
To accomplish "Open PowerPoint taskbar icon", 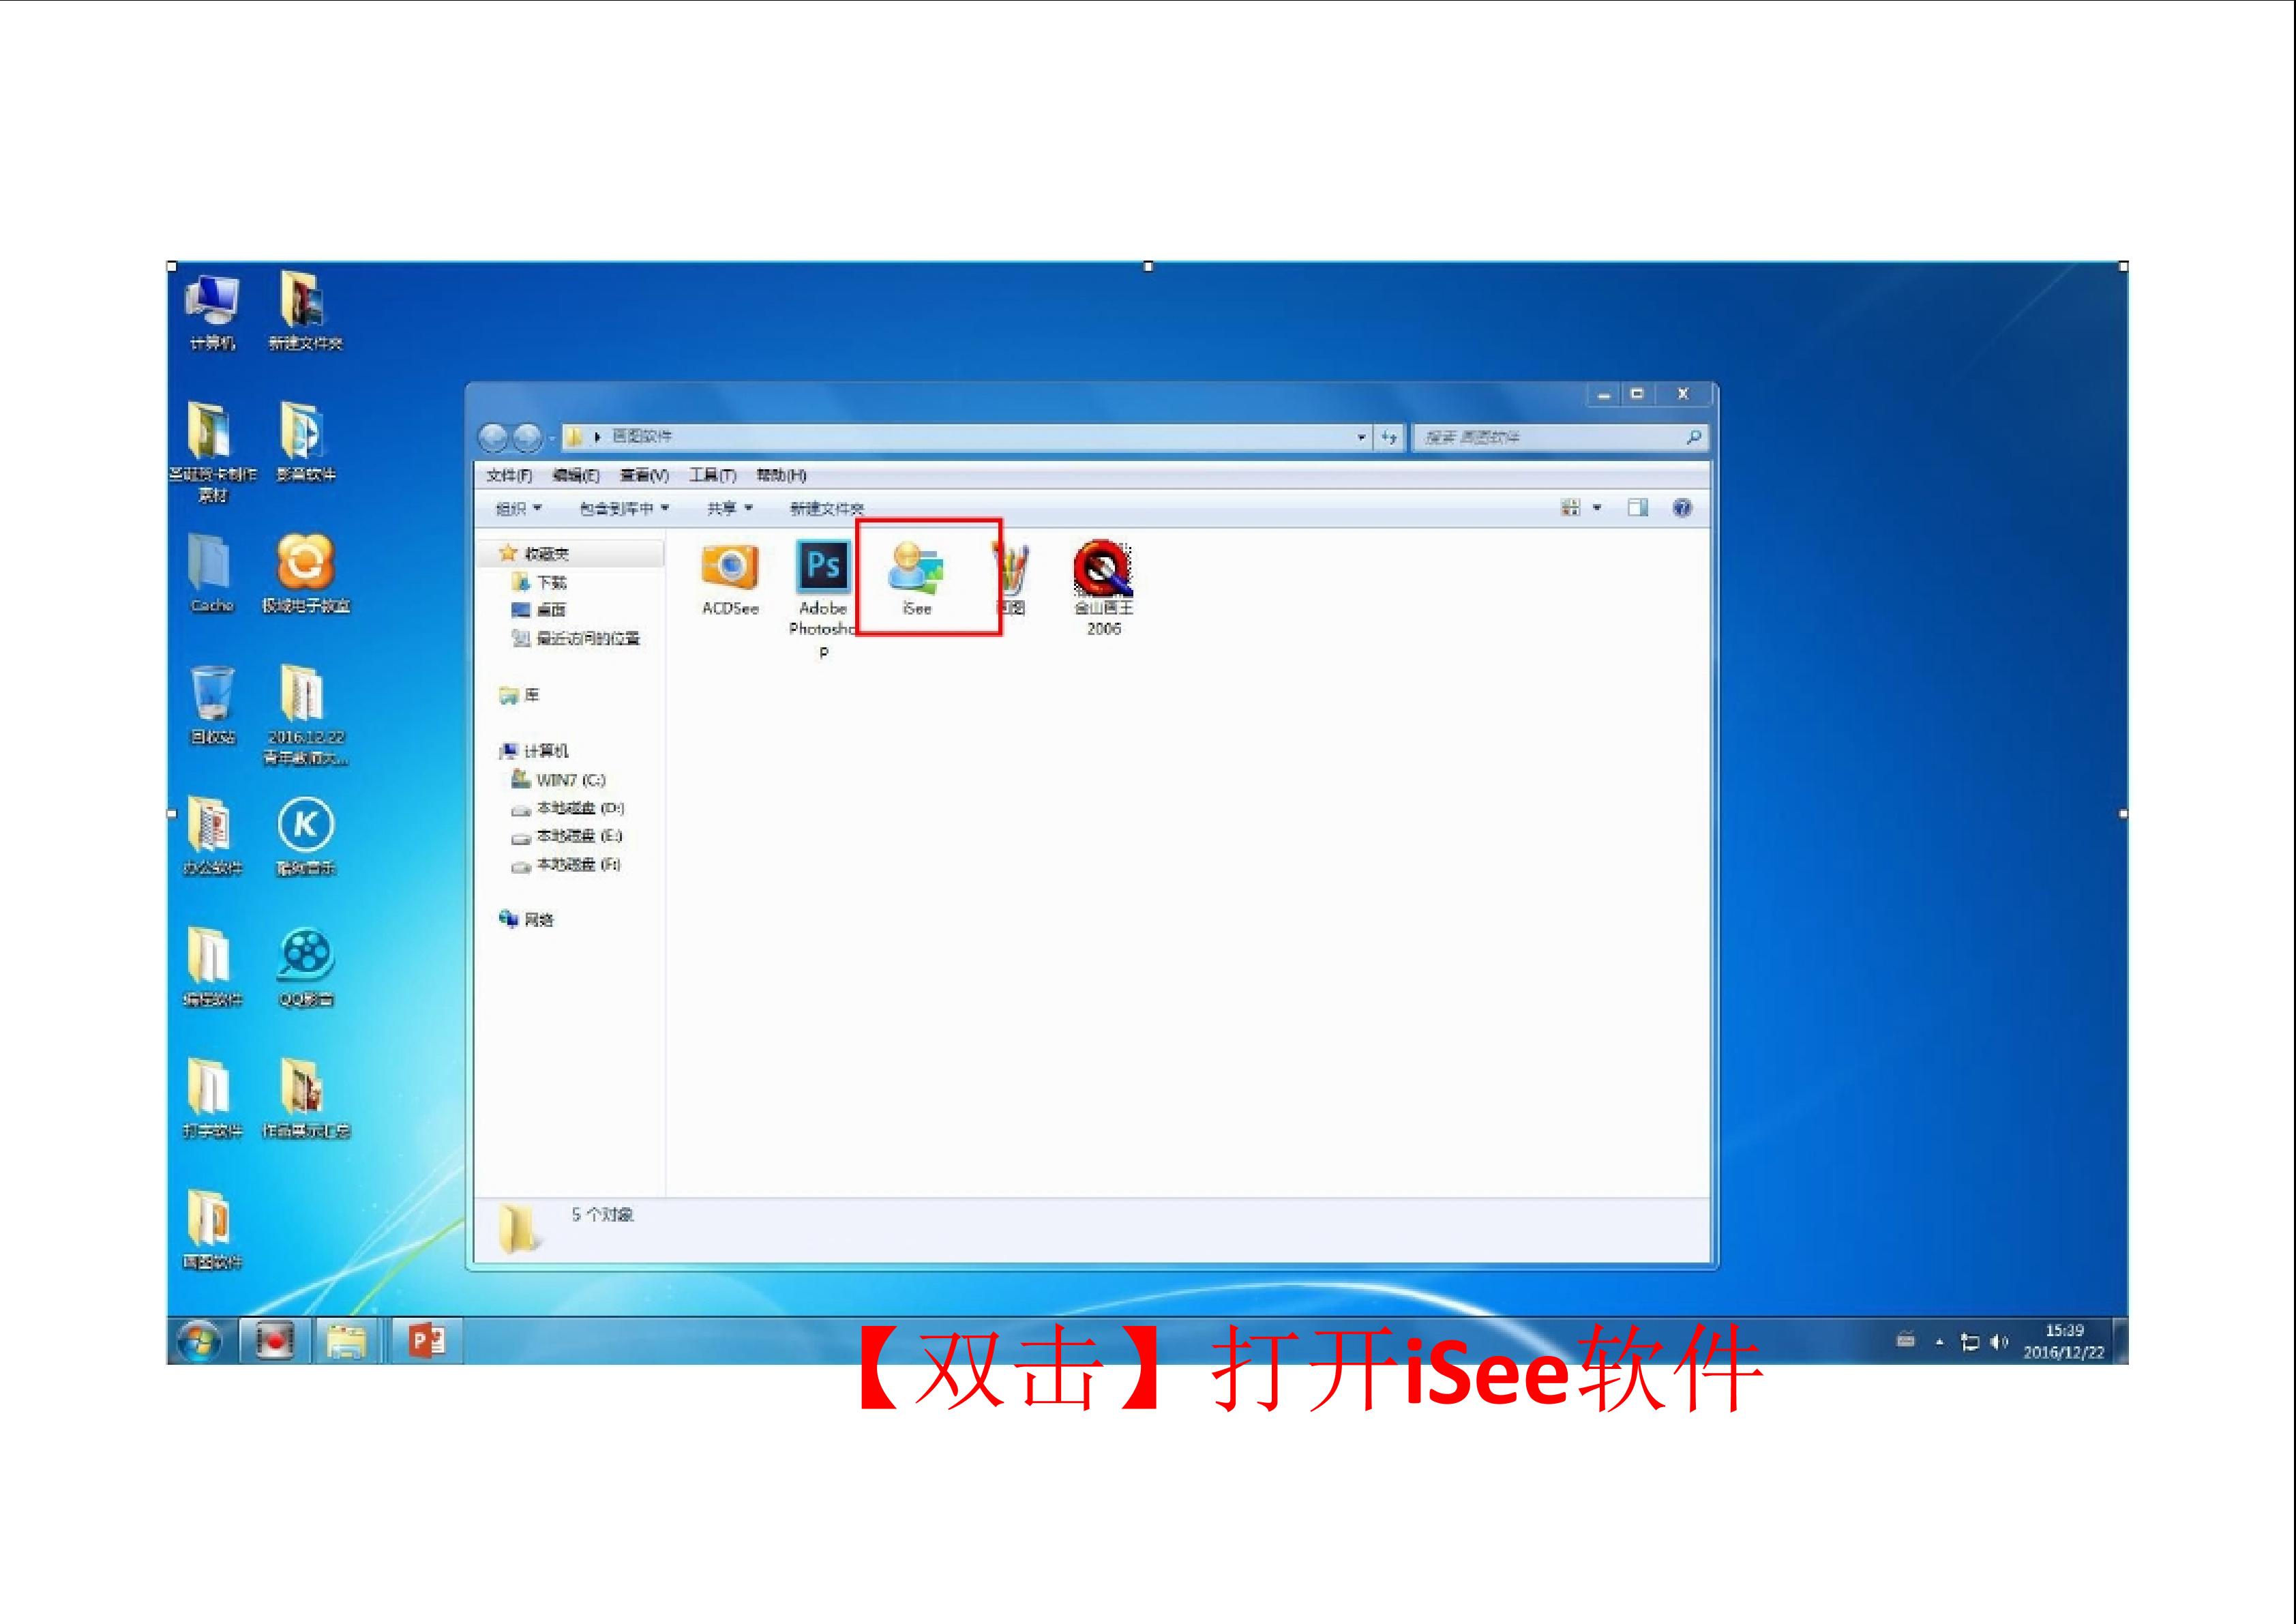I will pos(427,1340).
